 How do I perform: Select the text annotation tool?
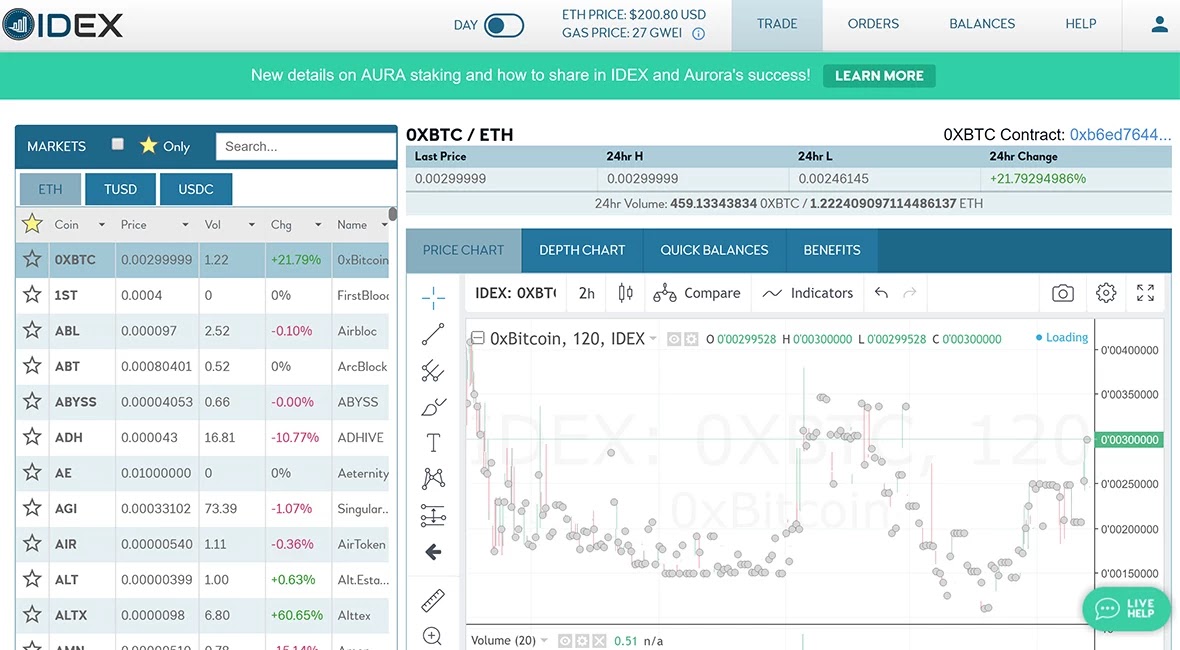pyautogui.click(x=433, y=442)
